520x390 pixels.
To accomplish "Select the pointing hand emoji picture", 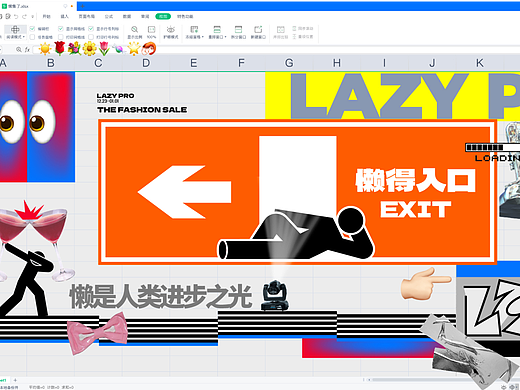I will click(x=426, y=283).
